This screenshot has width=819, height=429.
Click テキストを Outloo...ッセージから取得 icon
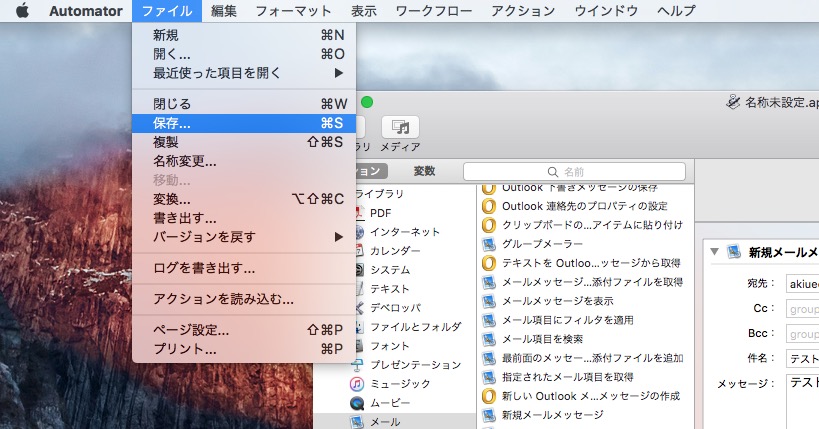point(488,263)
